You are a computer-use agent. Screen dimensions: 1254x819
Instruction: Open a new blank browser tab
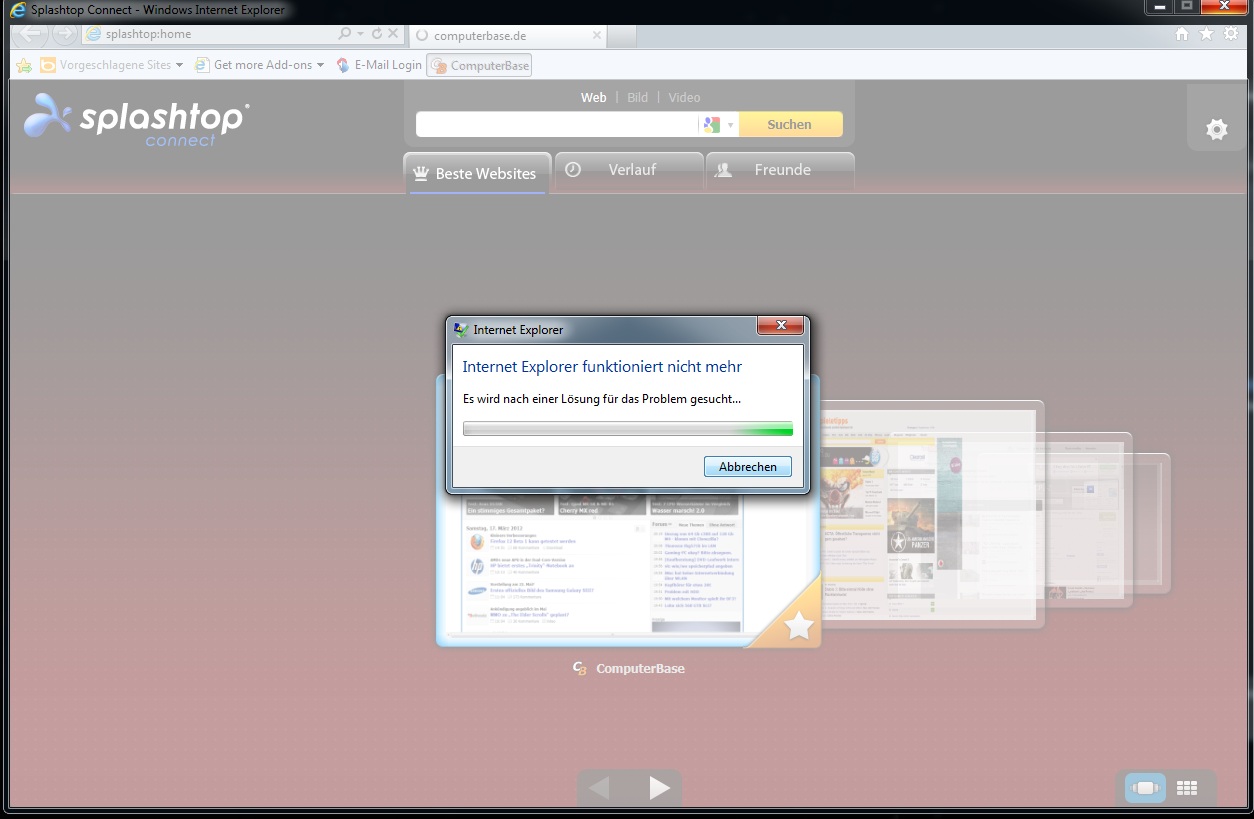pos(621,36)
